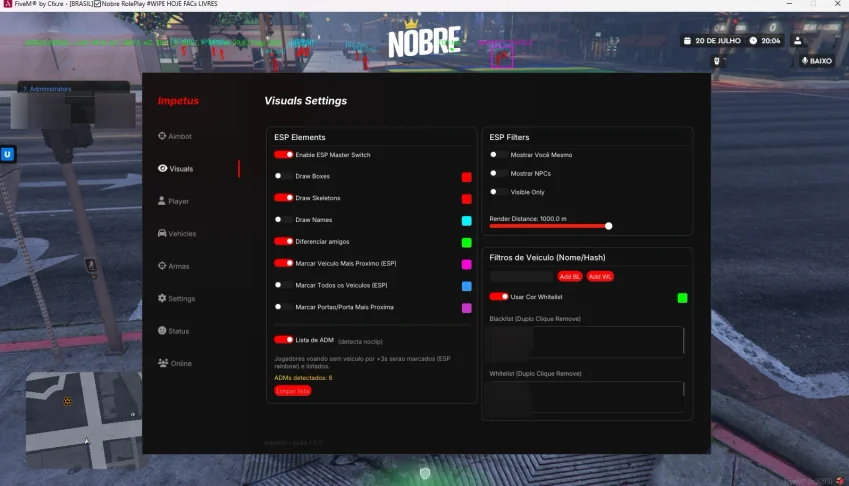Click the minimap in the lower-left corner
849x486 pixels.
pos(84,419)
